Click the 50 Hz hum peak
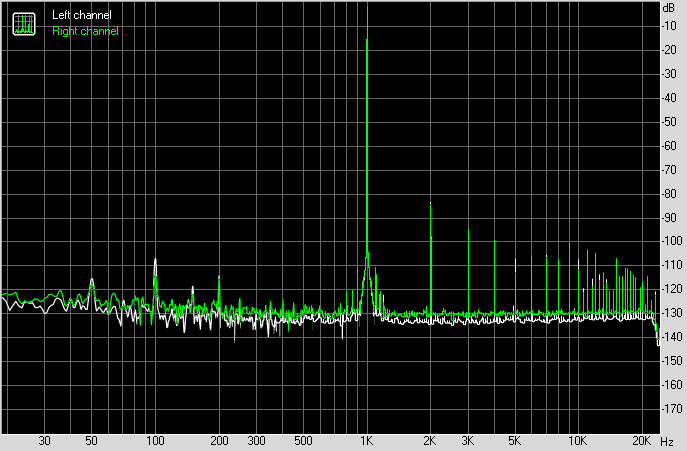This screenshot has width=687, height=451. tap(92, 279)
